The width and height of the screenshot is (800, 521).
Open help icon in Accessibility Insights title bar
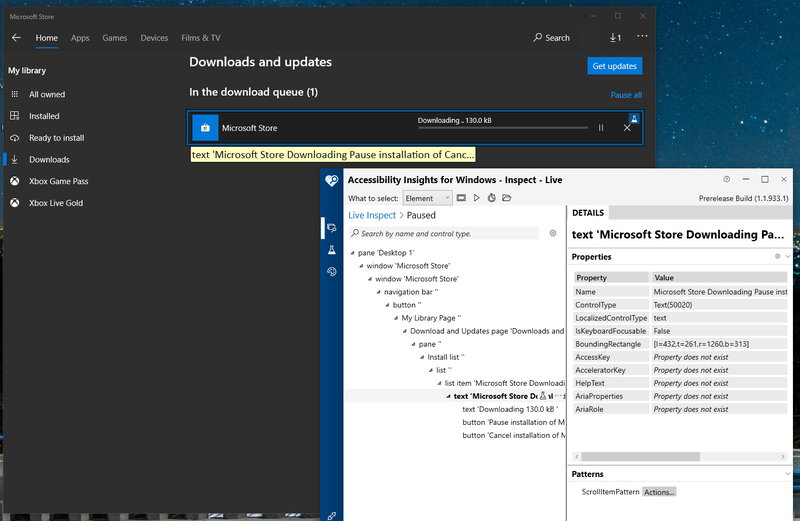[727, 179]
